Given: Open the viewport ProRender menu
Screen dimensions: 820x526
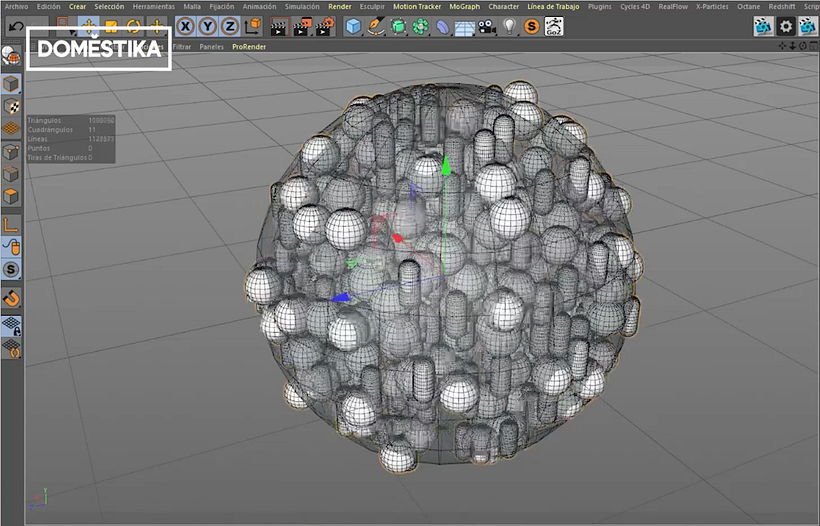Looking at the screenshot, I should click(249, 47).
